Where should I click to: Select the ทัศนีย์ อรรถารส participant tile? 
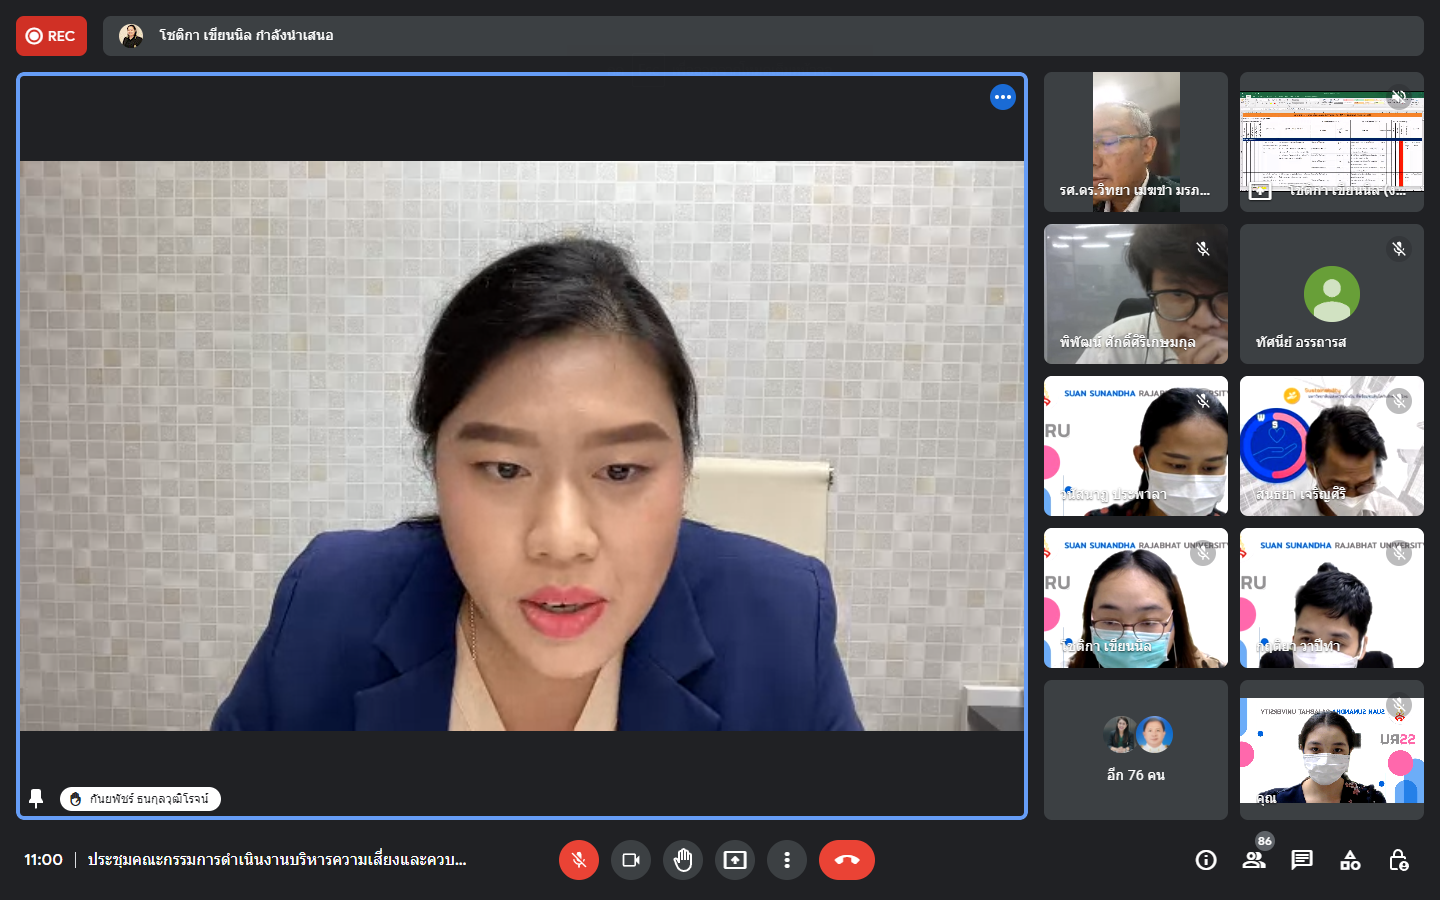tap(1331, 294)
